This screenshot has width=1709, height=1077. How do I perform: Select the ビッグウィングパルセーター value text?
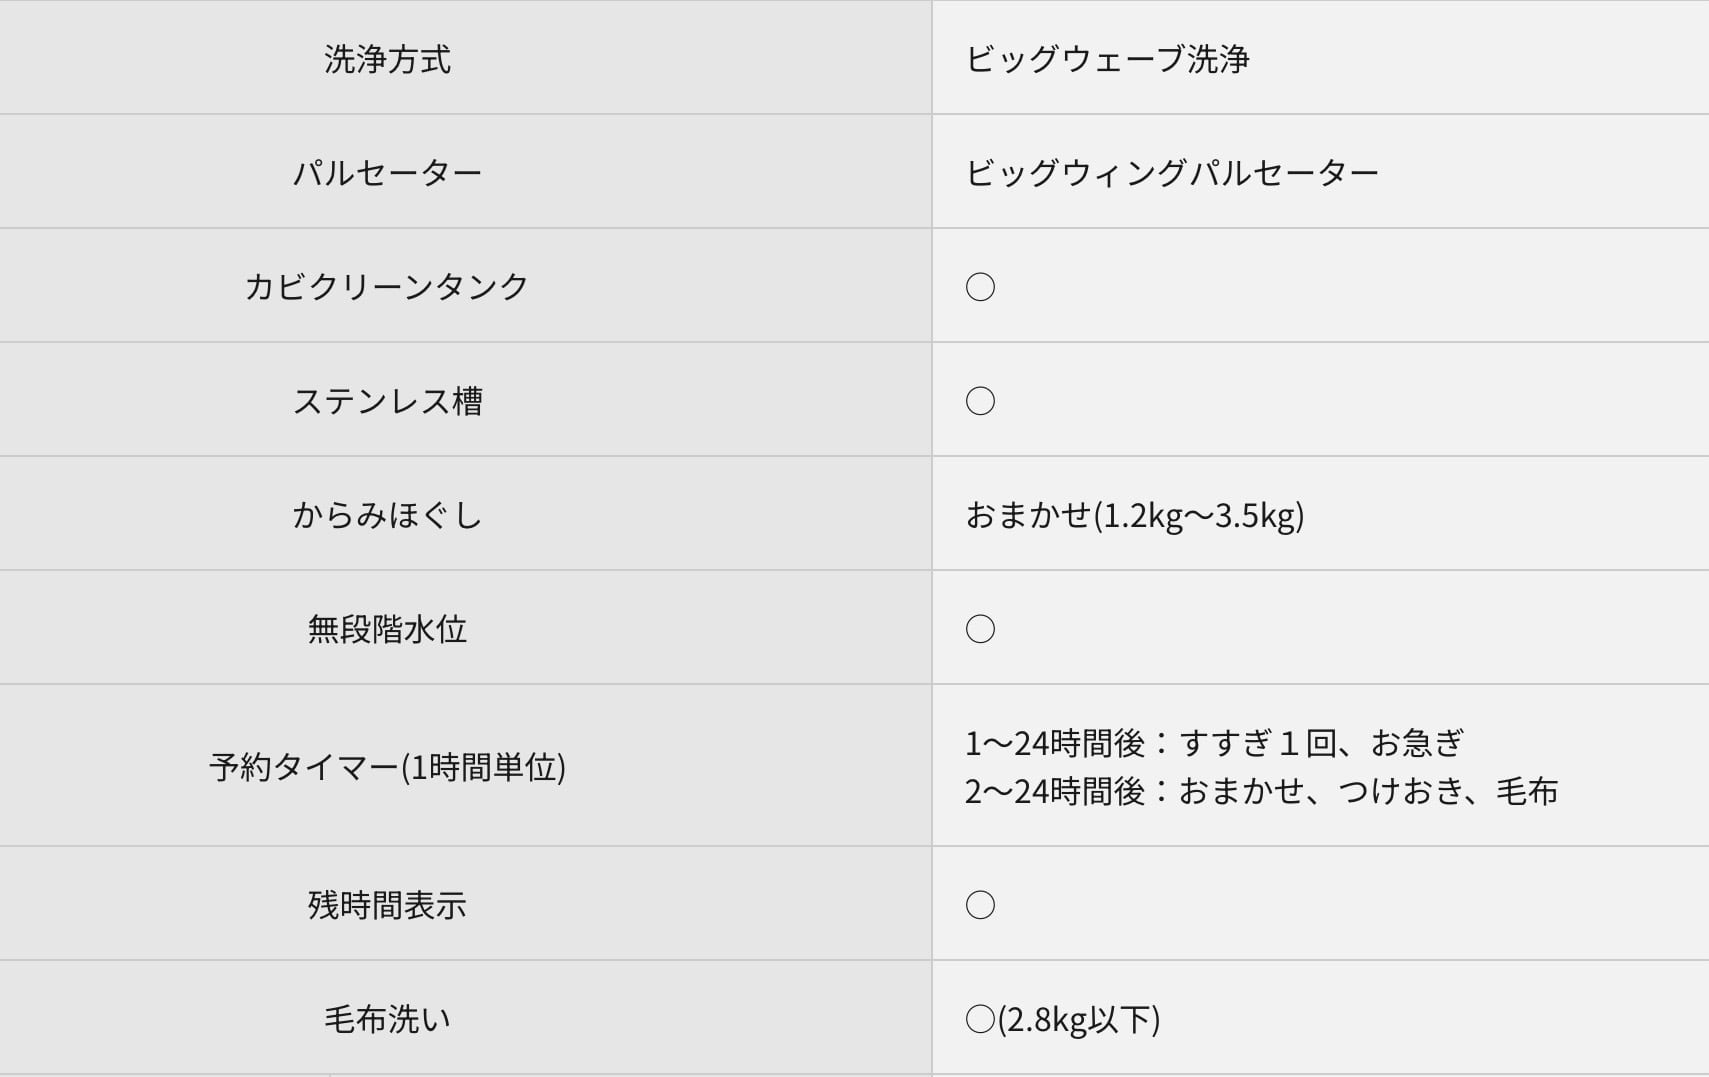pyautogui.click(x=1172, y=173)
